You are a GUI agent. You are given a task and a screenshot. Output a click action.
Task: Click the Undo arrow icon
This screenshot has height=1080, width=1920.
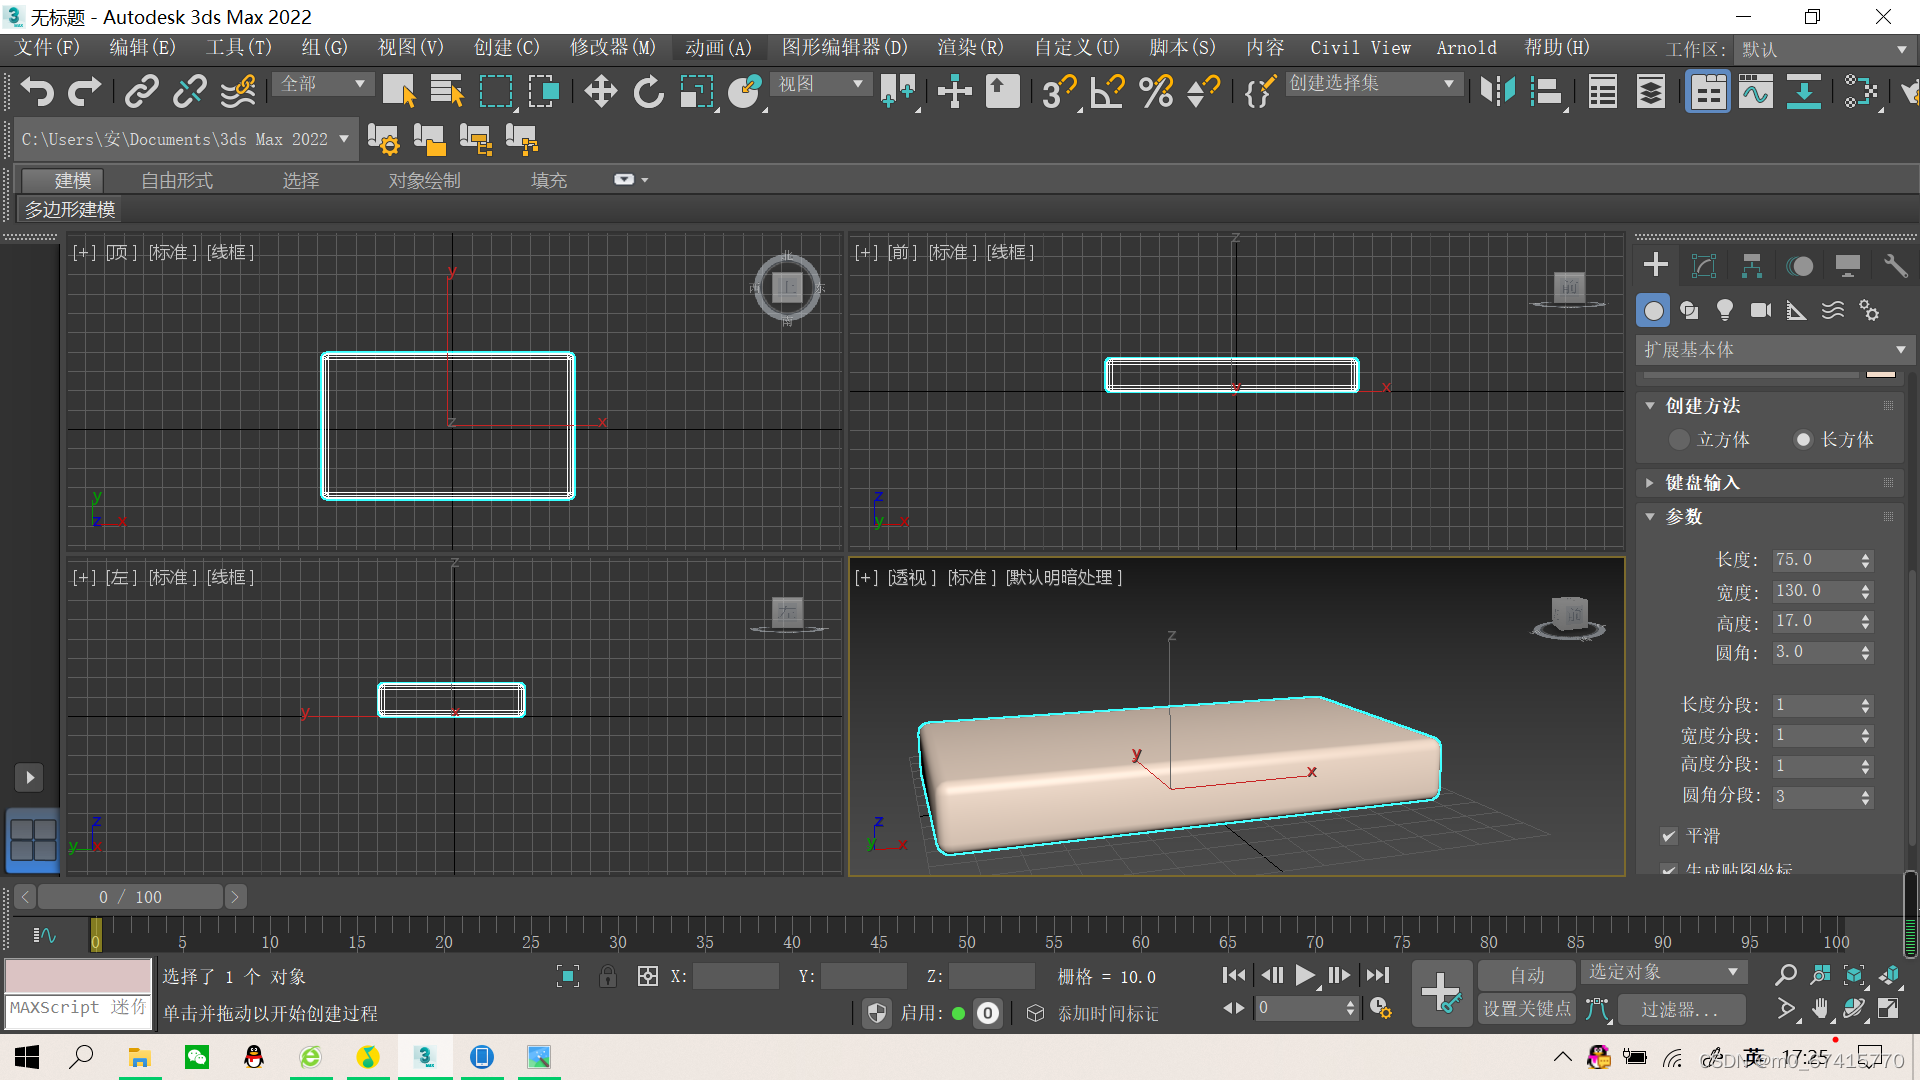[37, 92]
